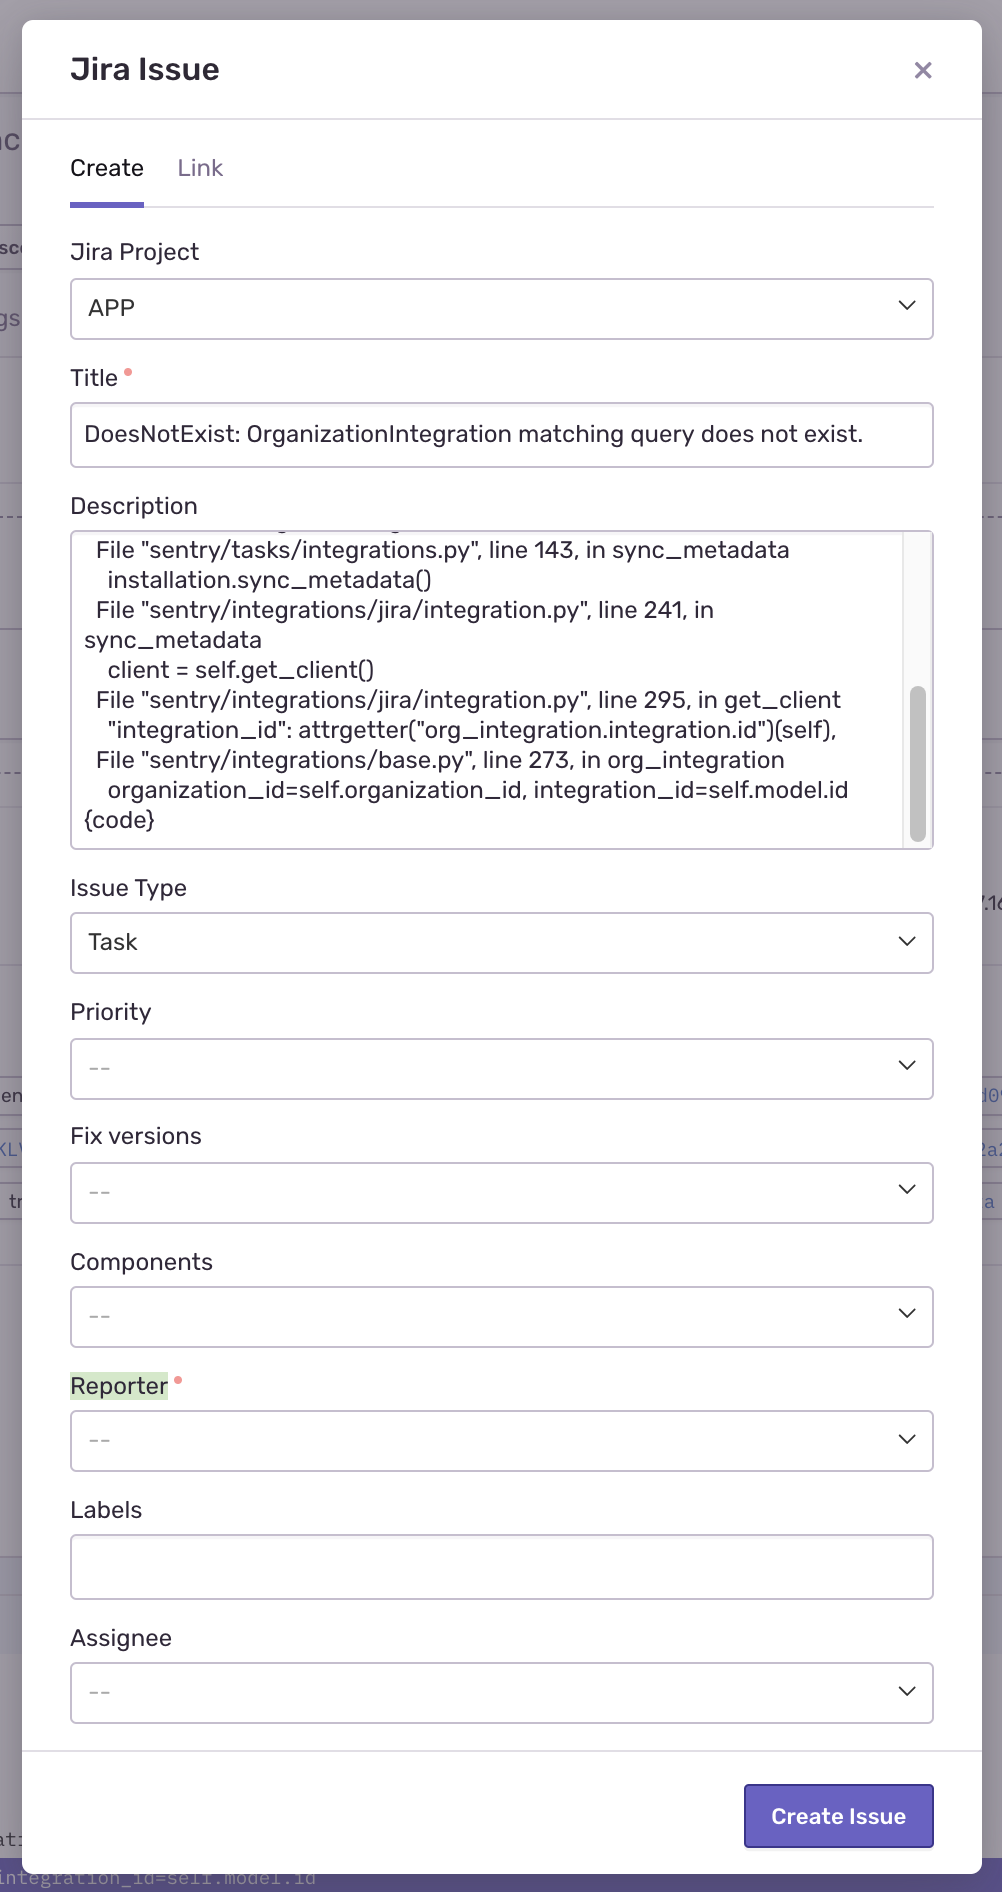The image size is (1002, 1892).
Task: Click the 'Reporter' field label
Action: [119, 1386]
